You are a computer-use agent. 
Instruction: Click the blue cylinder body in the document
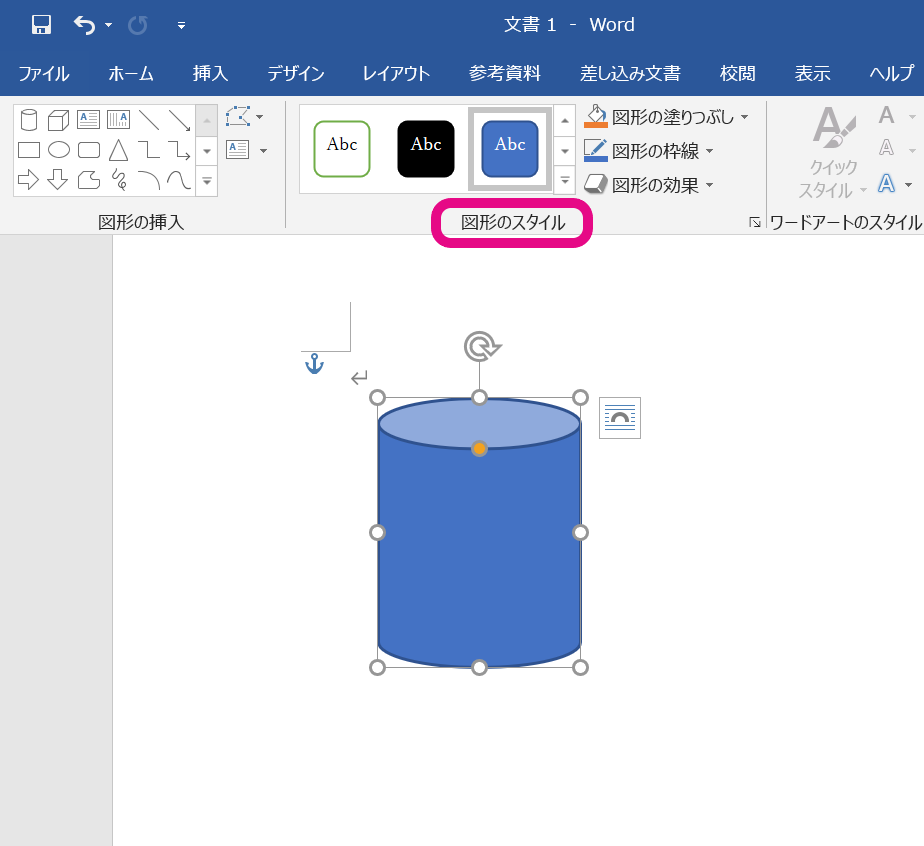(x=479, y=550)
